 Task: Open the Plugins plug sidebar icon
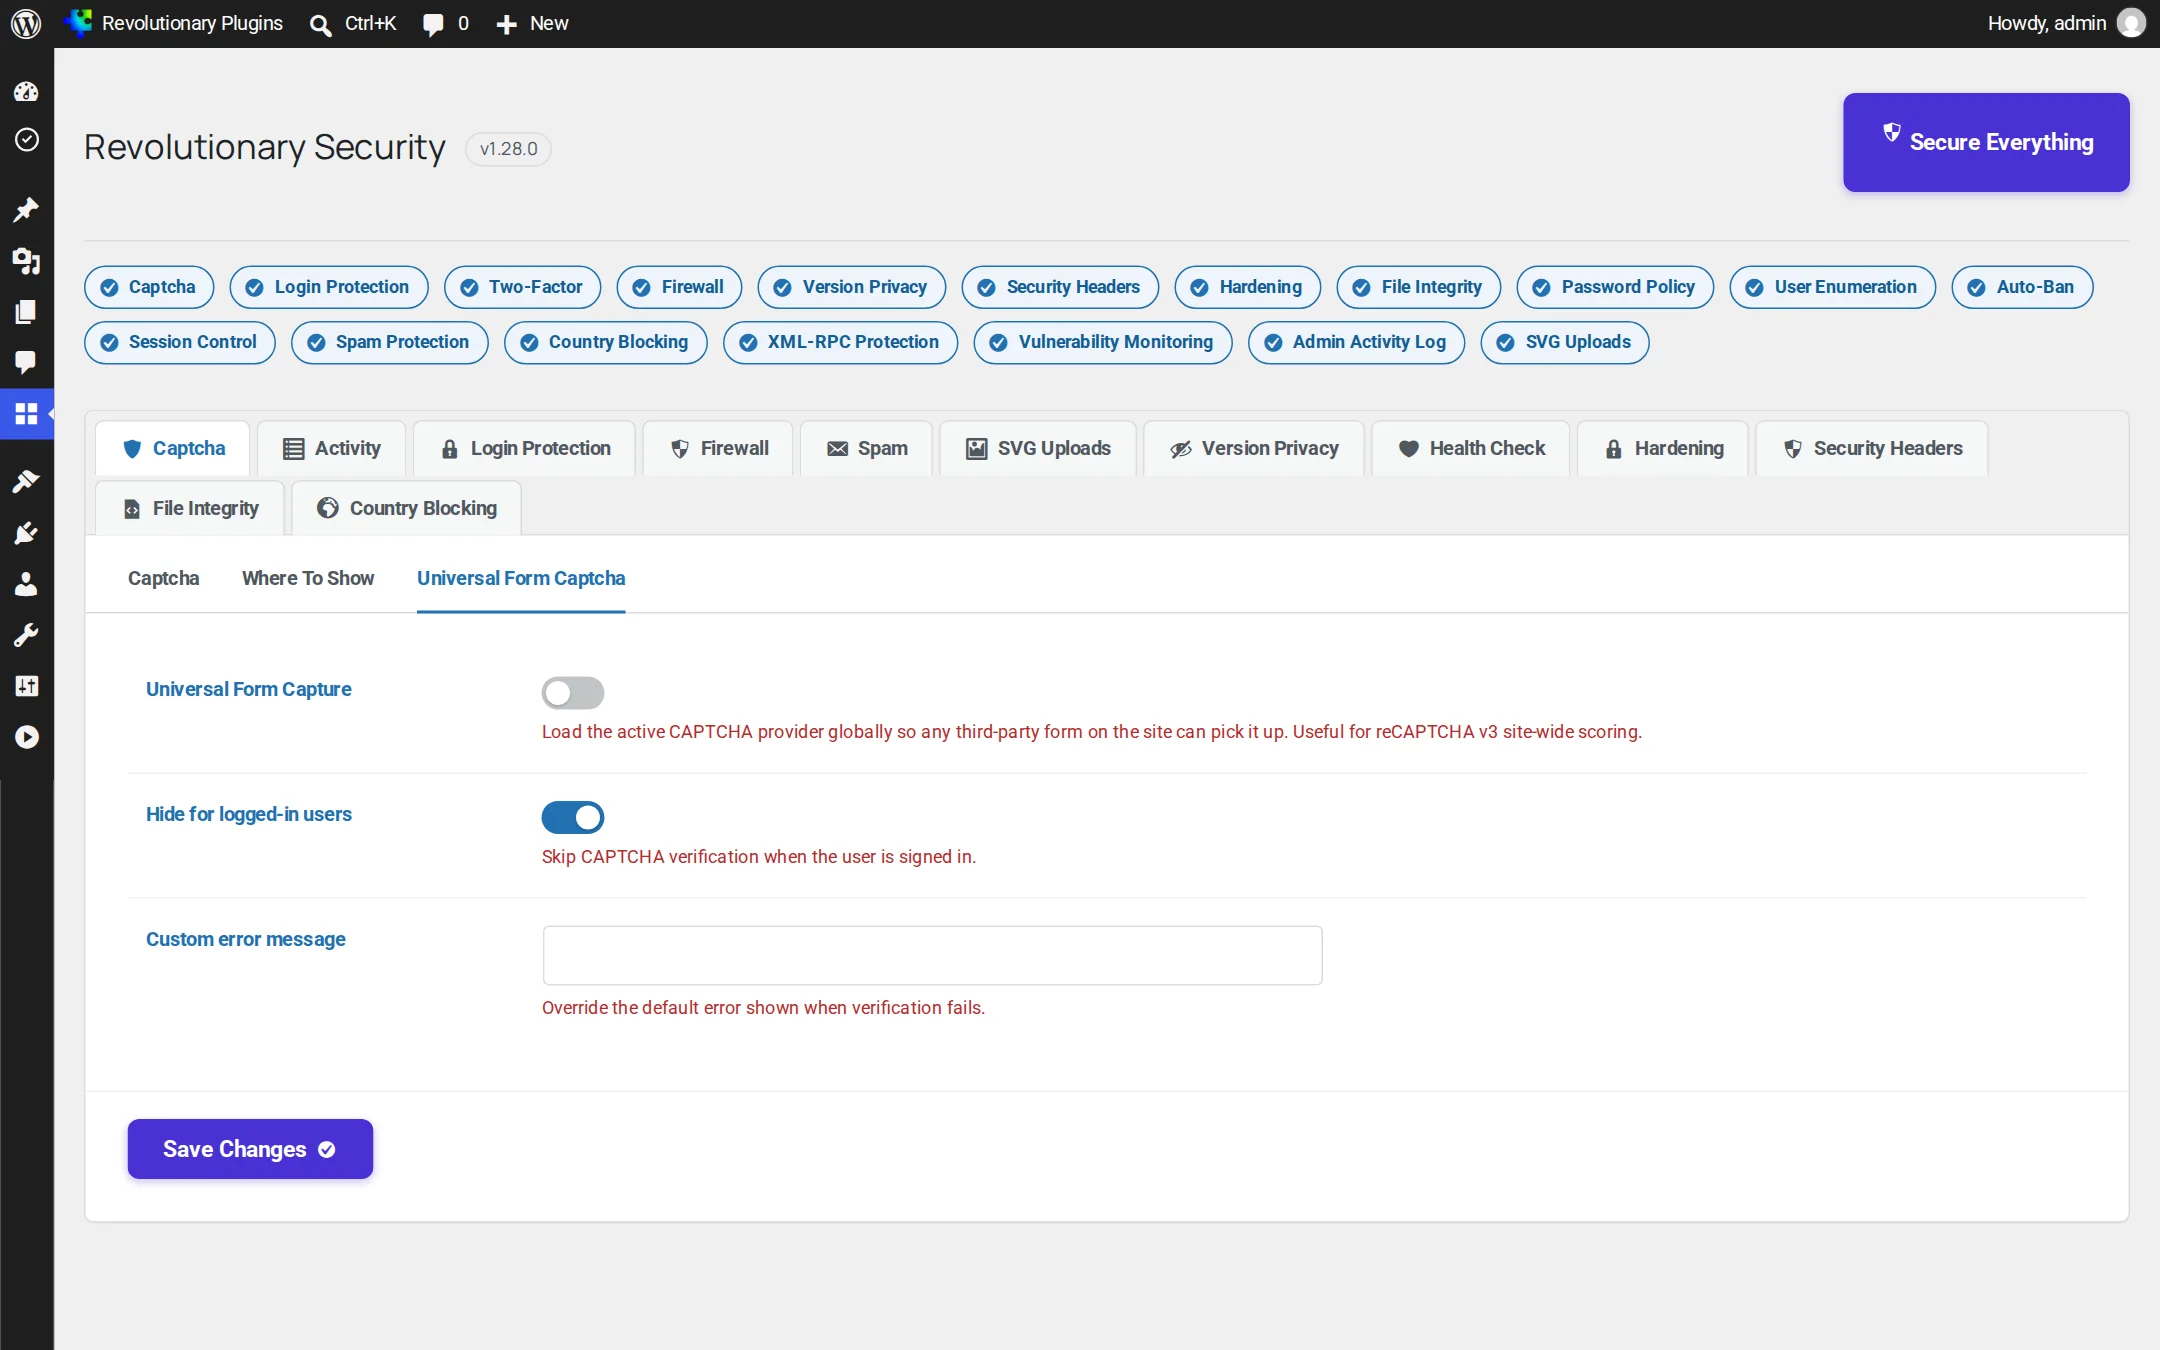[x=26, y=533]
